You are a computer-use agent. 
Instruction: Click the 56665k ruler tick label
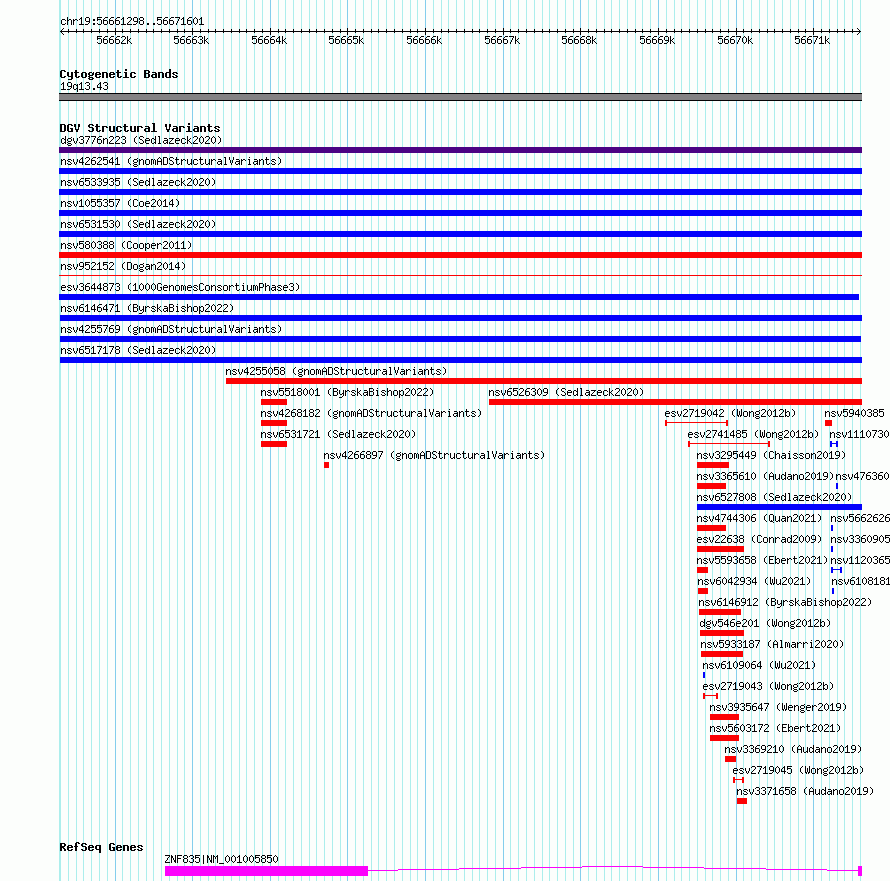(x=346, y=40)
